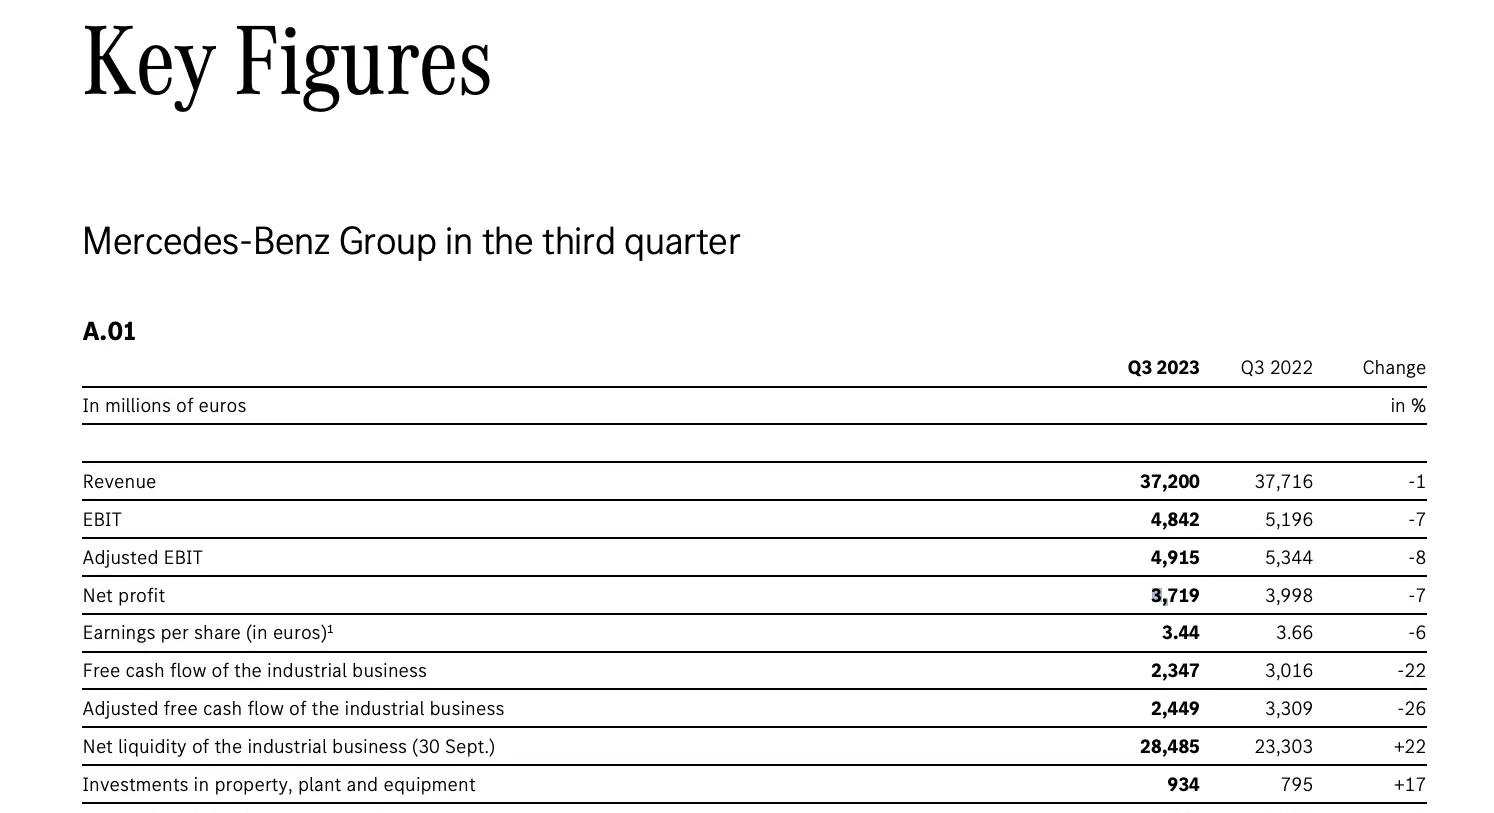
Task: Click the Revenue Q3 2023 value 37,200
Action: (x=1169, y=482)
